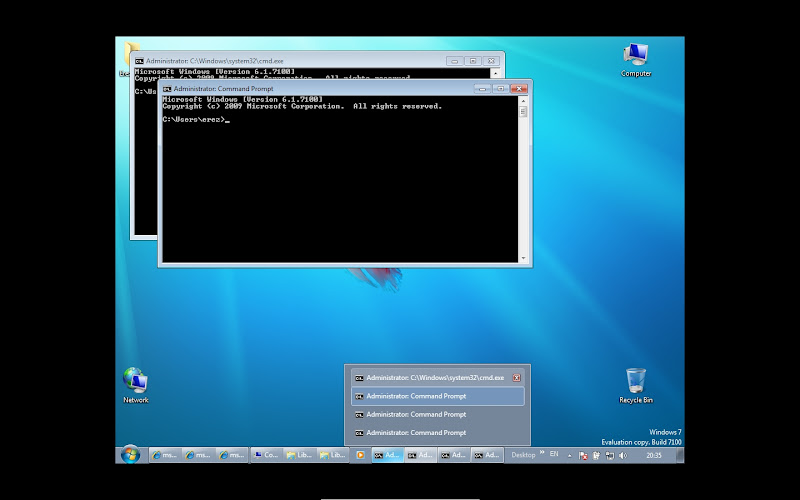Open the Computer taskbar button labeled Co...

[x=267, y=455]
